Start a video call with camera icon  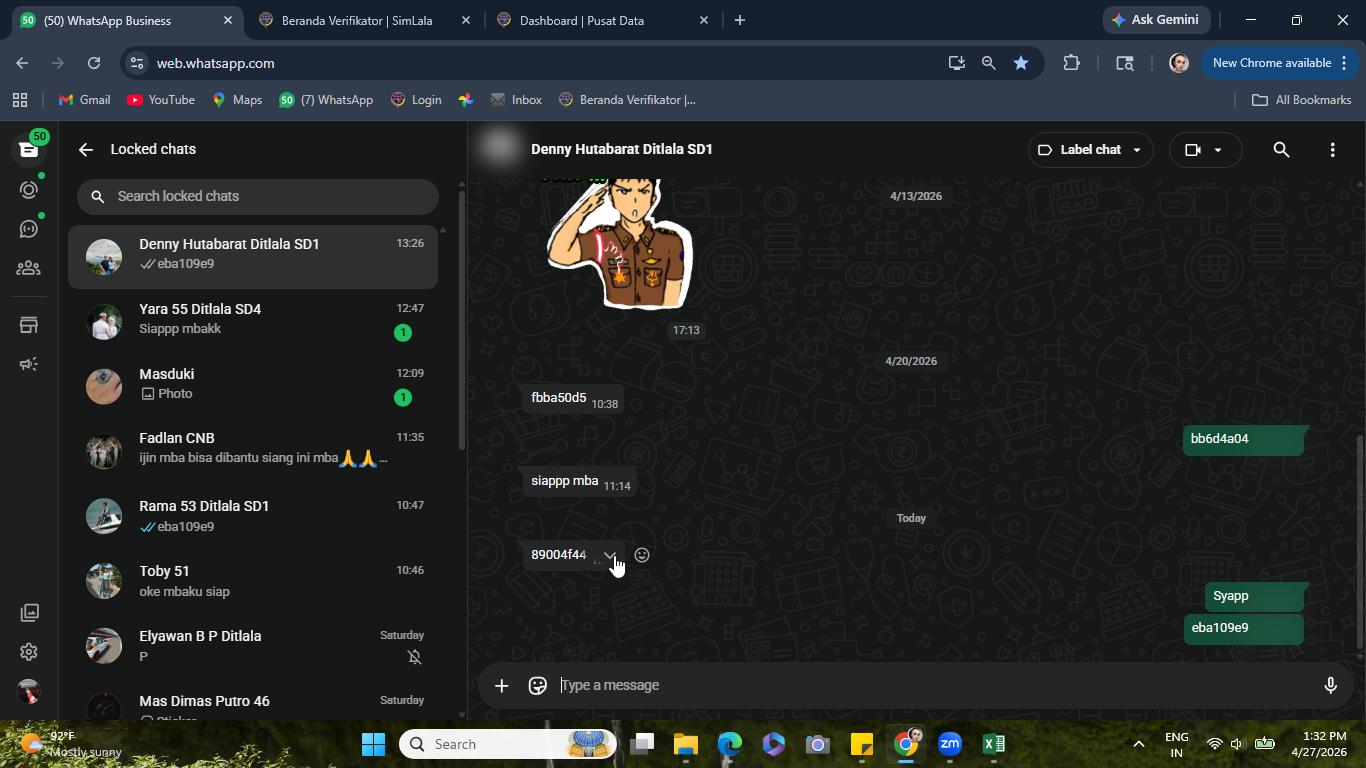click(x=1193, y=149)
